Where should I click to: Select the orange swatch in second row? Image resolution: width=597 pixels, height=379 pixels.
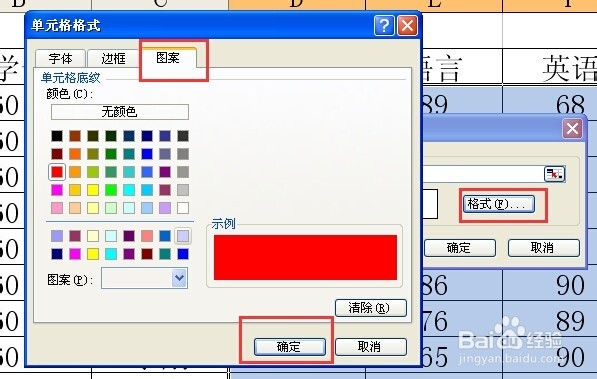pyautogui.click(x=75, y=154)
